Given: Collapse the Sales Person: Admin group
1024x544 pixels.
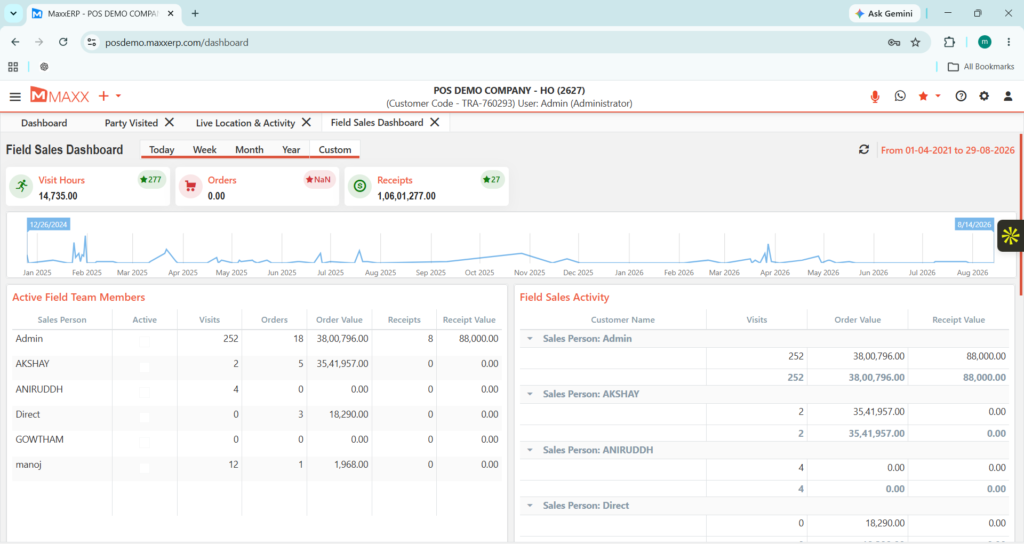Looking at the screenshot, I should 530,339.
